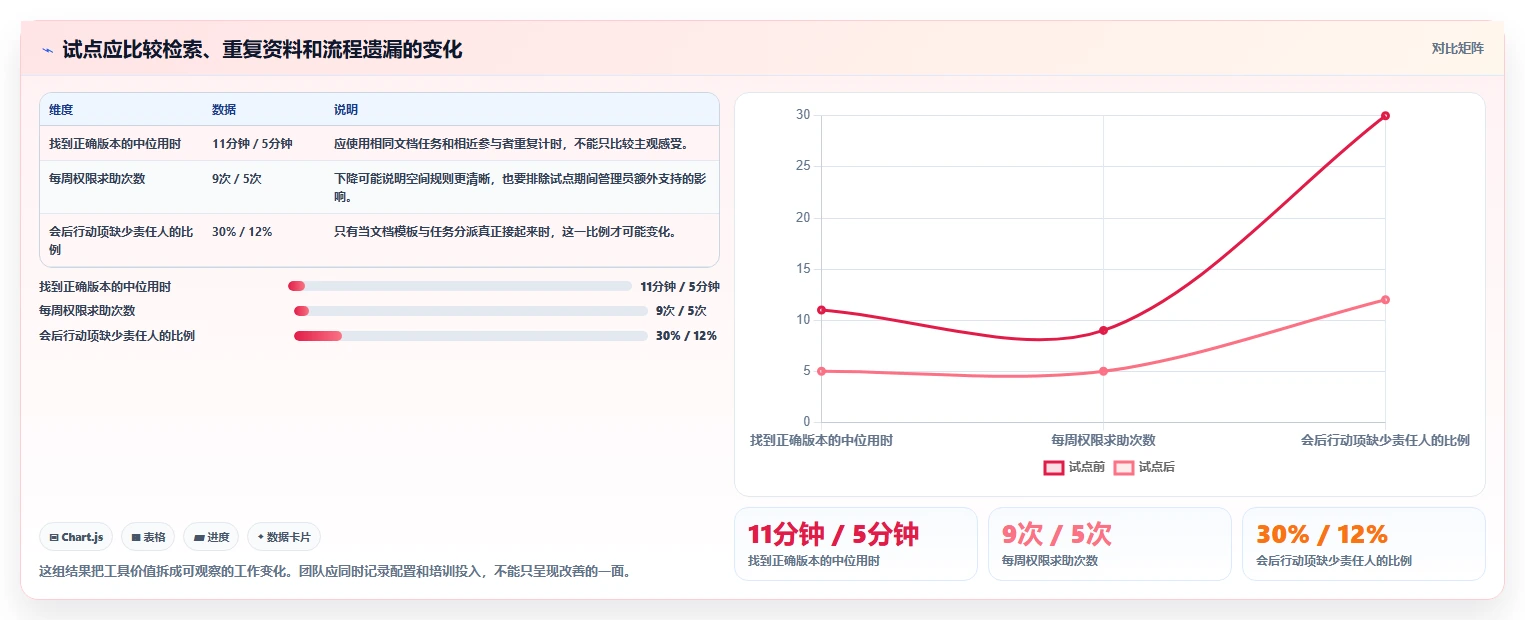
Task: Select the 进度 tag chip
Action: point(211,537)
